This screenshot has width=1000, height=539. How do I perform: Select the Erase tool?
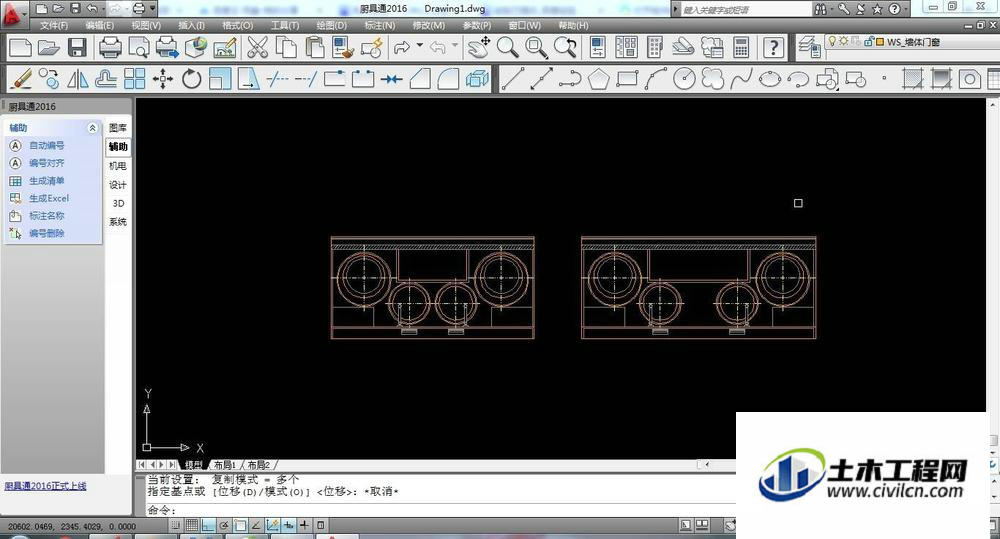tap(21, 79)
